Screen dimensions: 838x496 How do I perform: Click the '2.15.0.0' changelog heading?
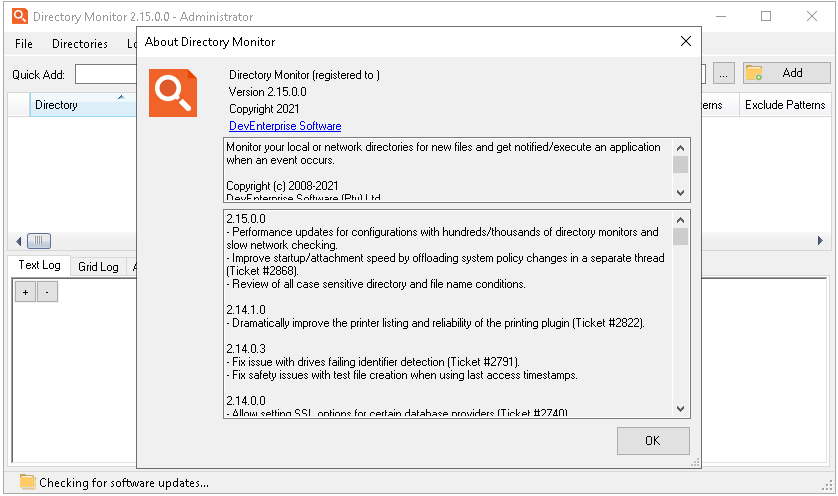tap(246, 219)
